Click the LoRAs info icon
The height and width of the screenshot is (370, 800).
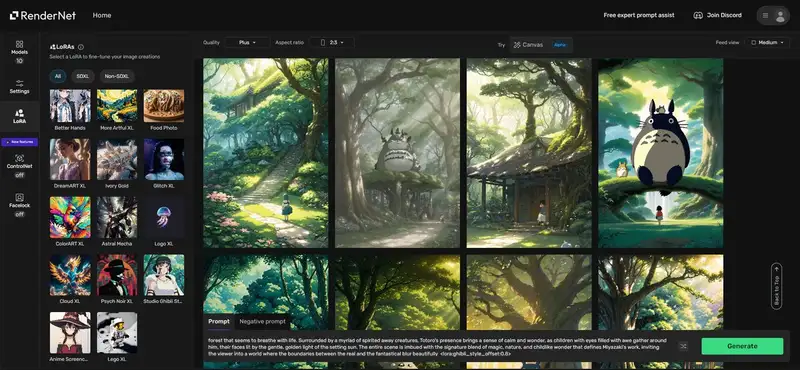click(x=81, y=46)
